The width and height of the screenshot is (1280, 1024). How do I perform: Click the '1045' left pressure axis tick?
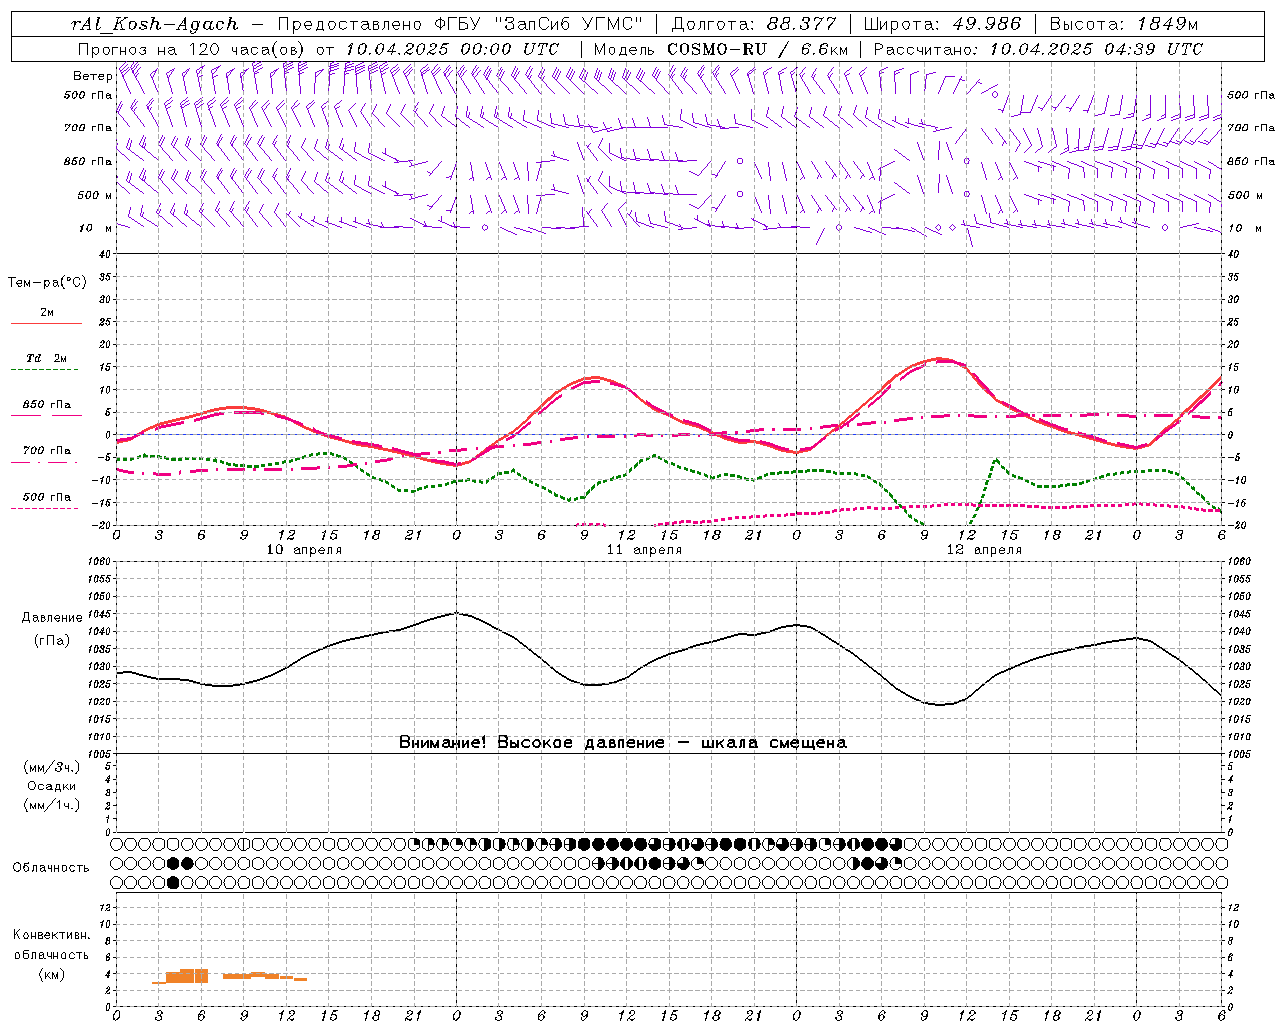tap(98, 614)
